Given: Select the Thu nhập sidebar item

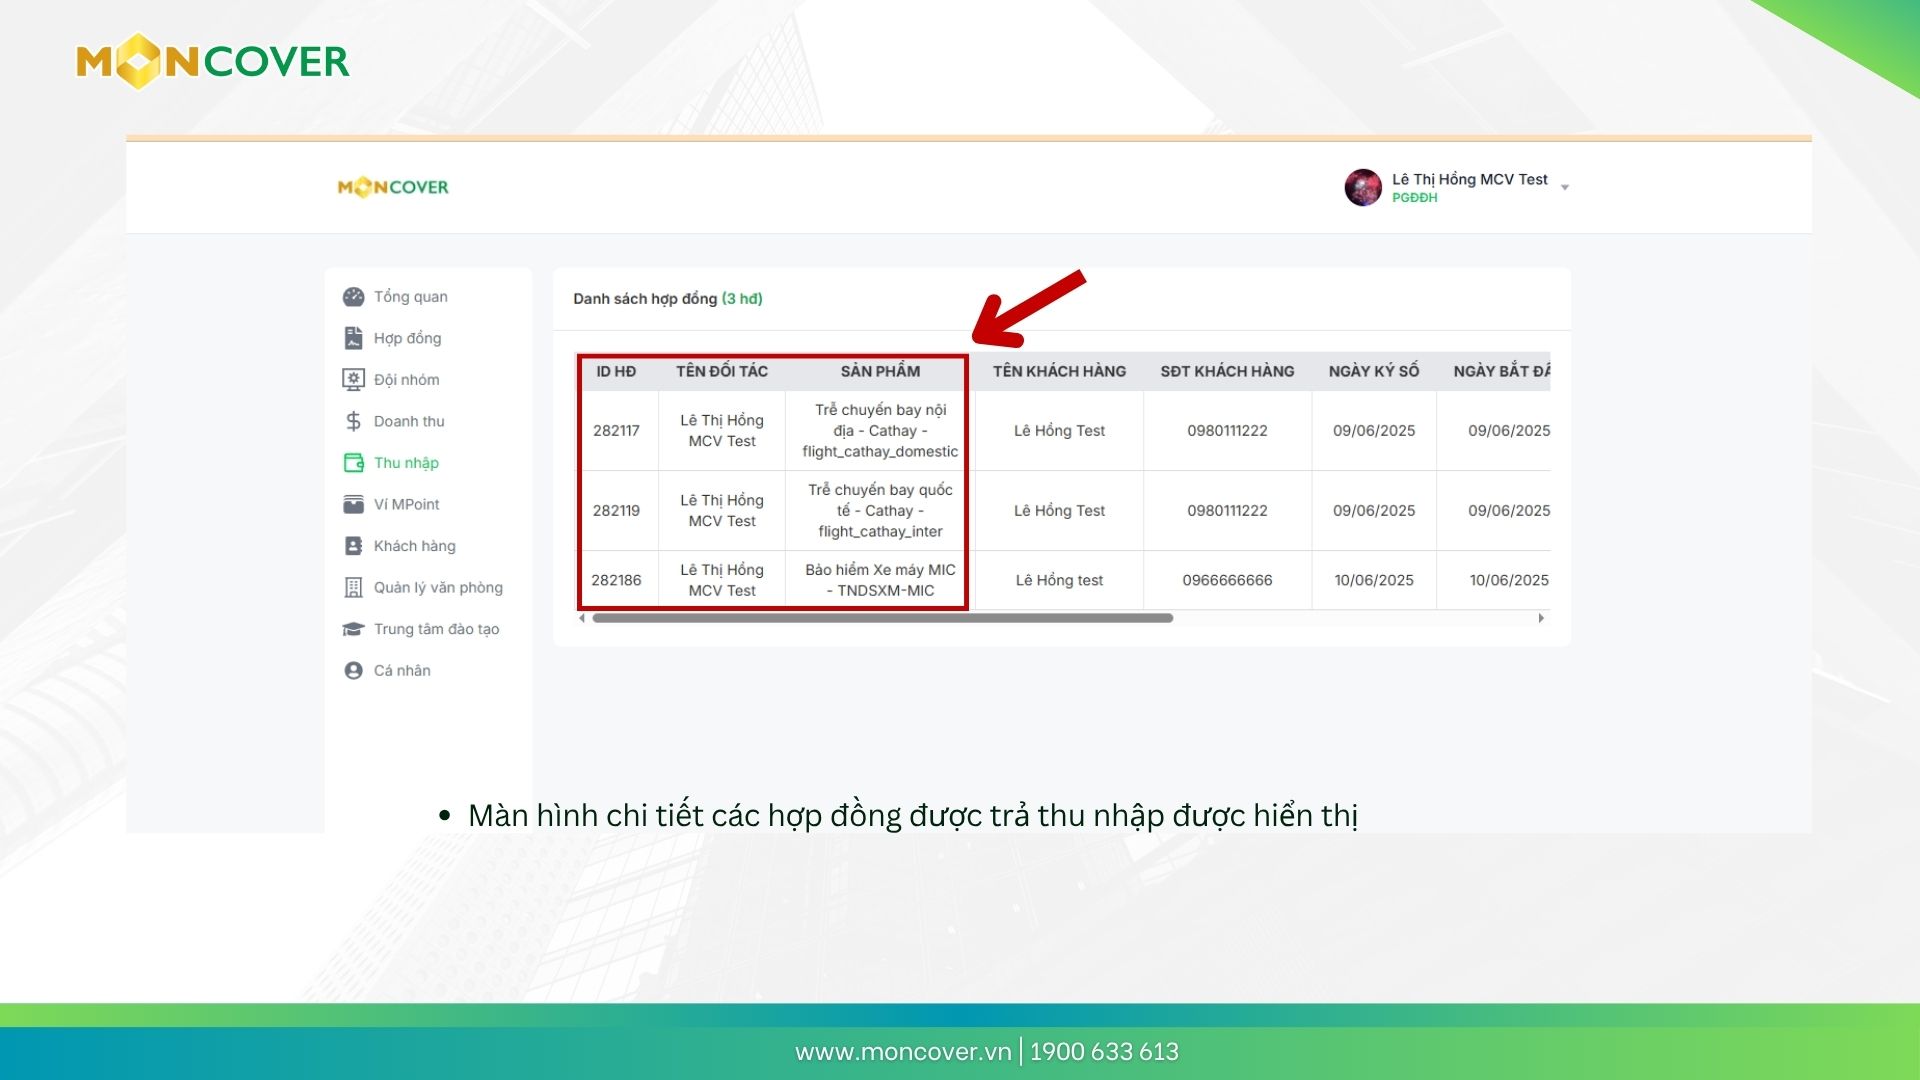Looking at the screenshot, I should [406, 463].
